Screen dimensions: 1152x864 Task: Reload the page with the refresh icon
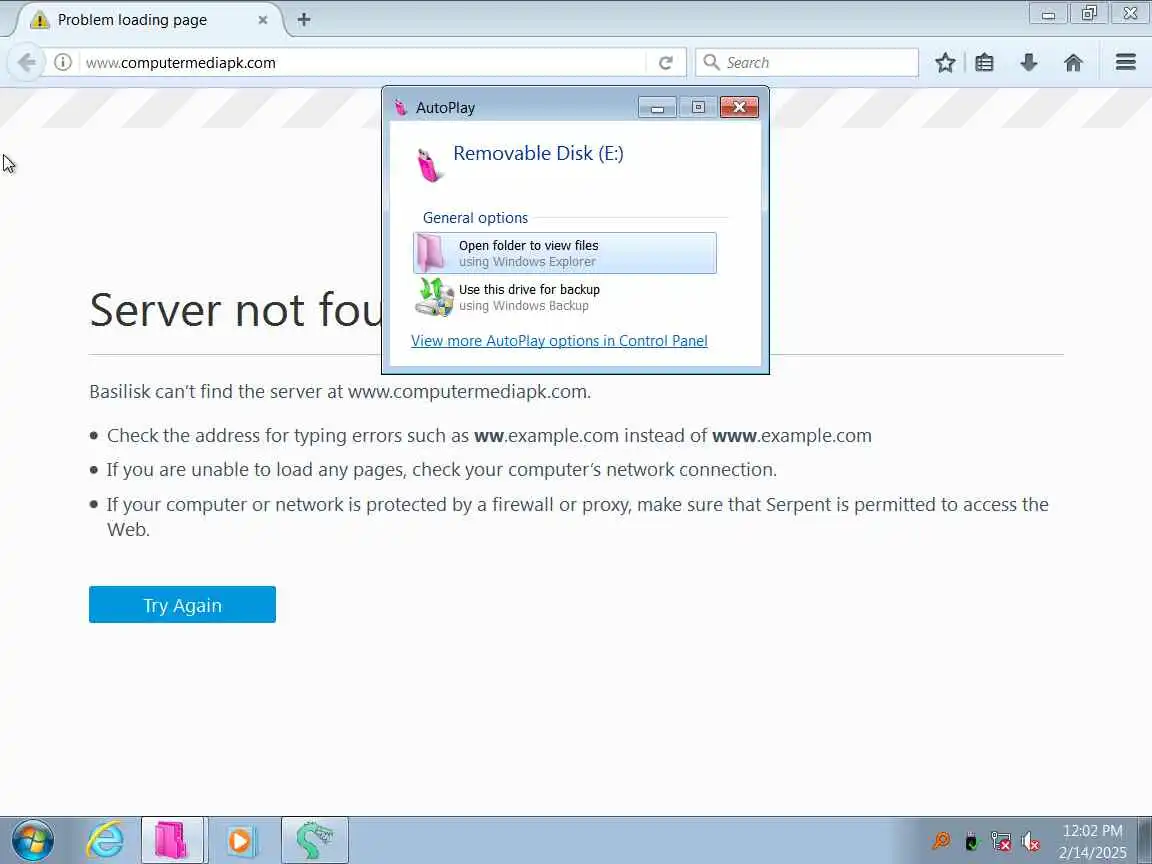coord(666,63)
